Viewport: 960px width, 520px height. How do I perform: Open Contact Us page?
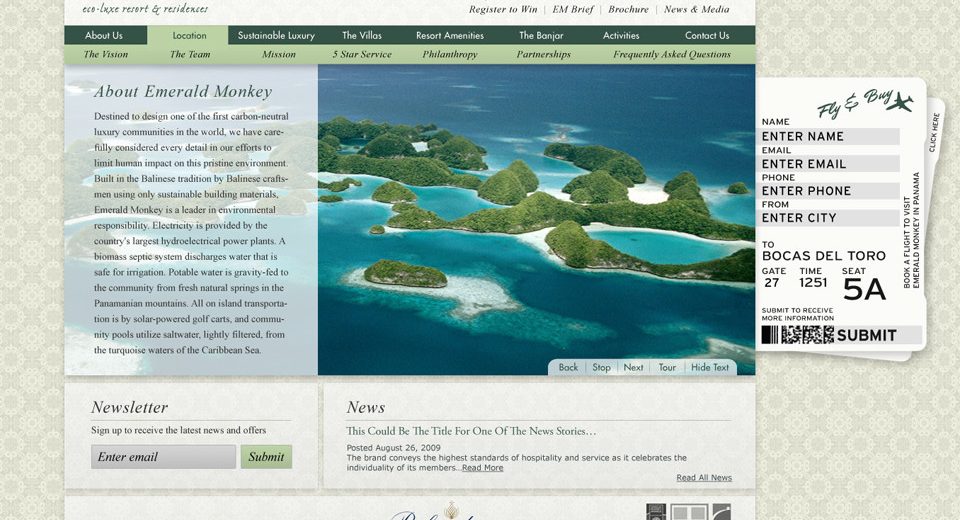pos(707,36)
